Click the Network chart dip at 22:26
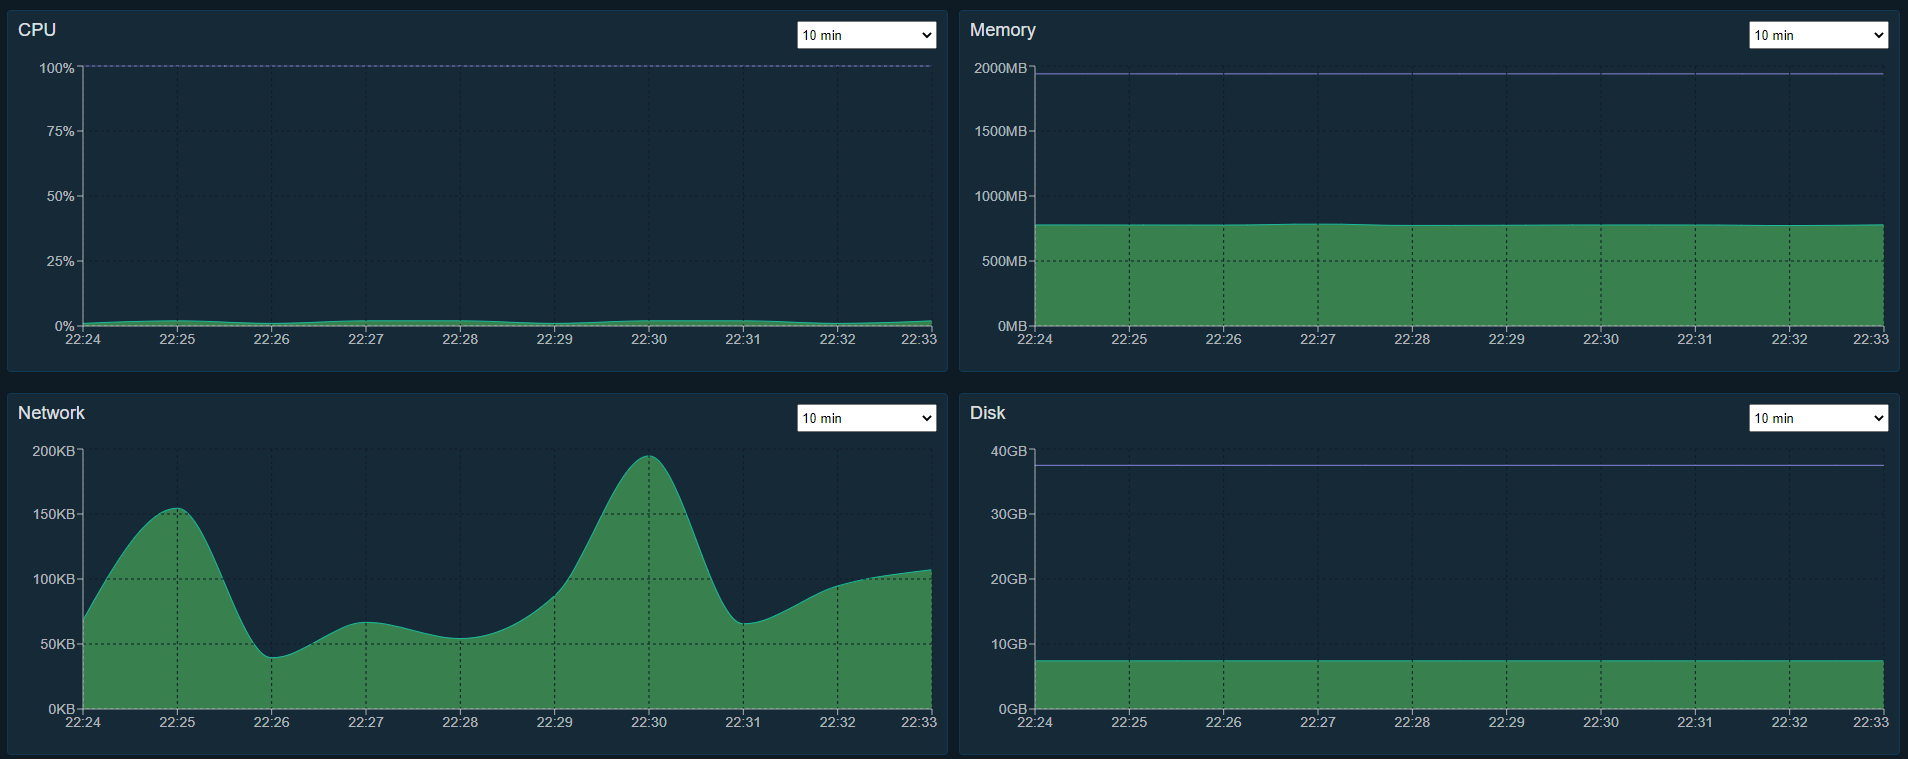 [x=272, y=657]
